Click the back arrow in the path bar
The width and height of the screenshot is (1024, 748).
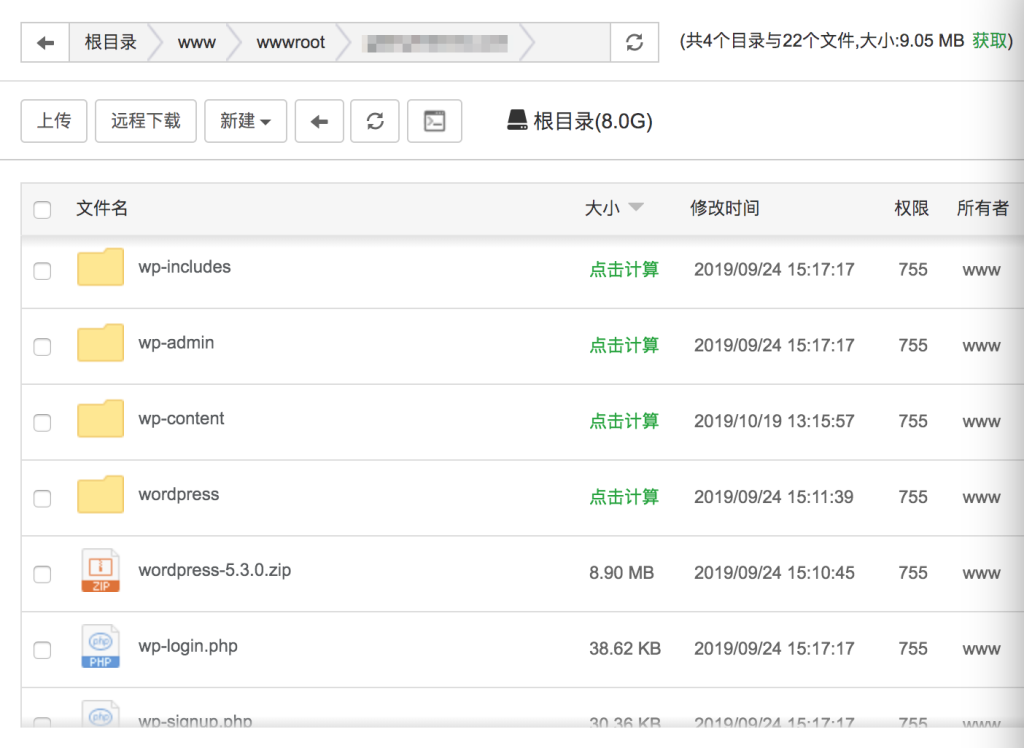pos(45,43)
